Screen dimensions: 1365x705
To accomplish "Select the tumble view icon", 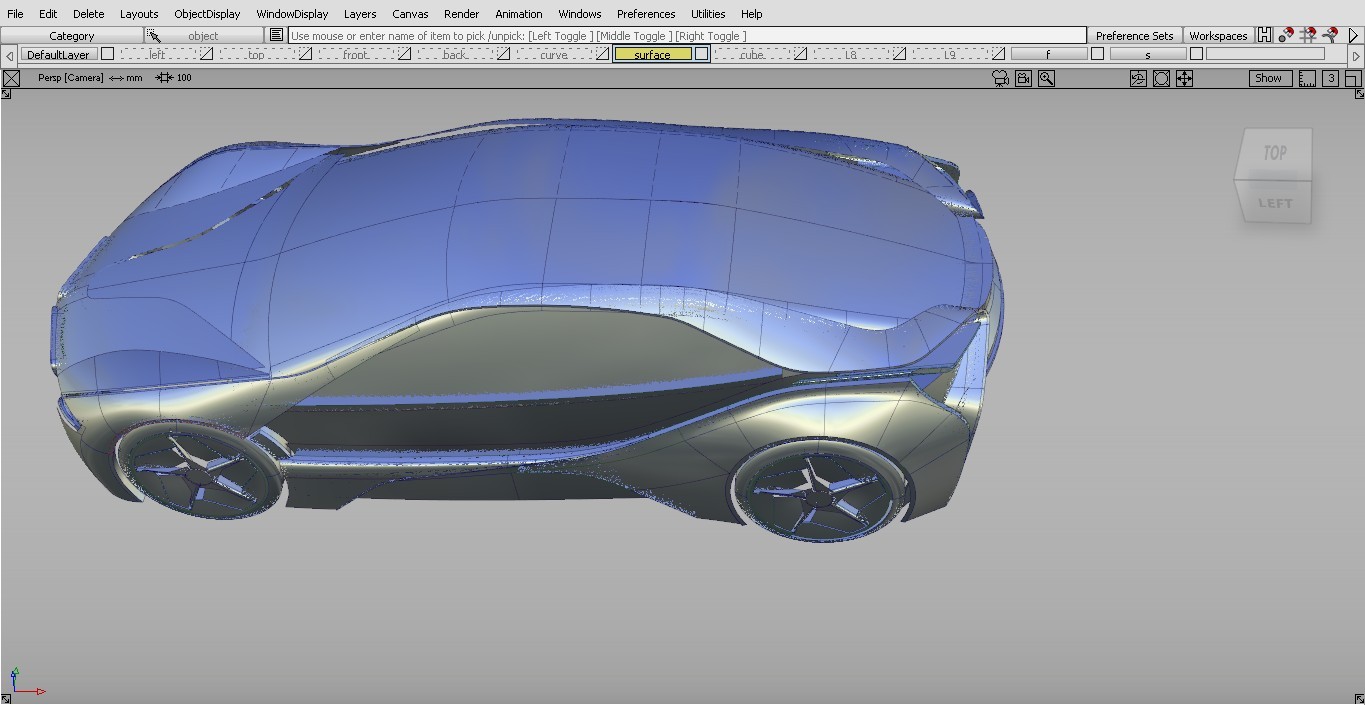I will click(x=1138, y=78).
